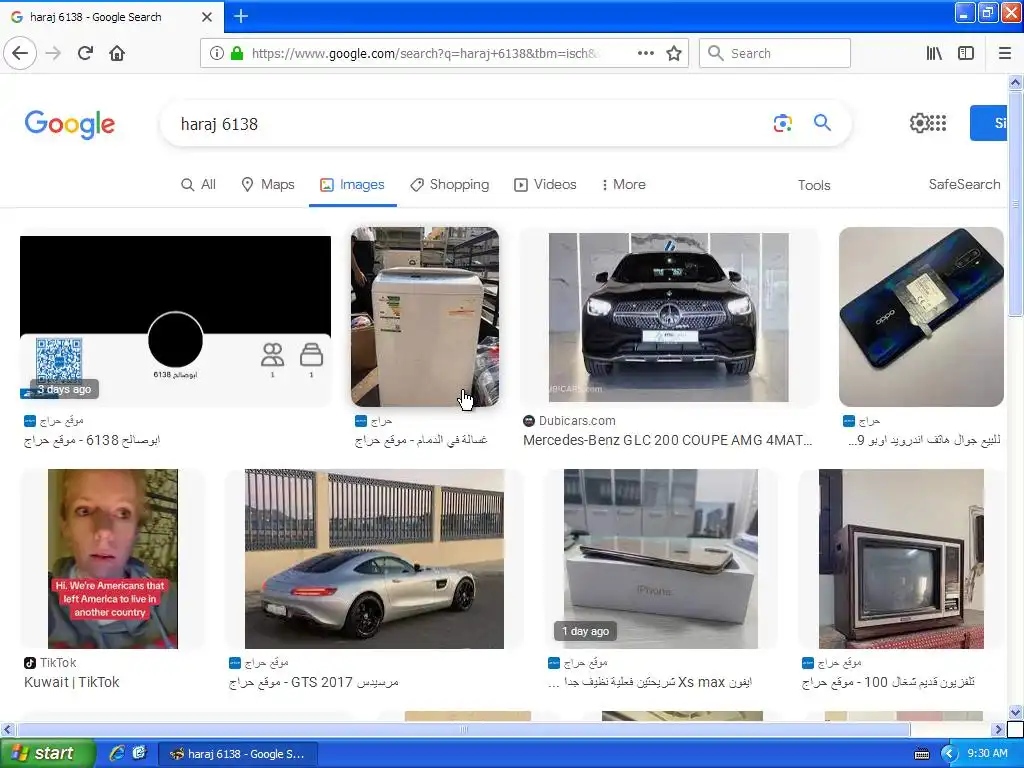Go back with the browser back arrow

[x=20, y=53]
